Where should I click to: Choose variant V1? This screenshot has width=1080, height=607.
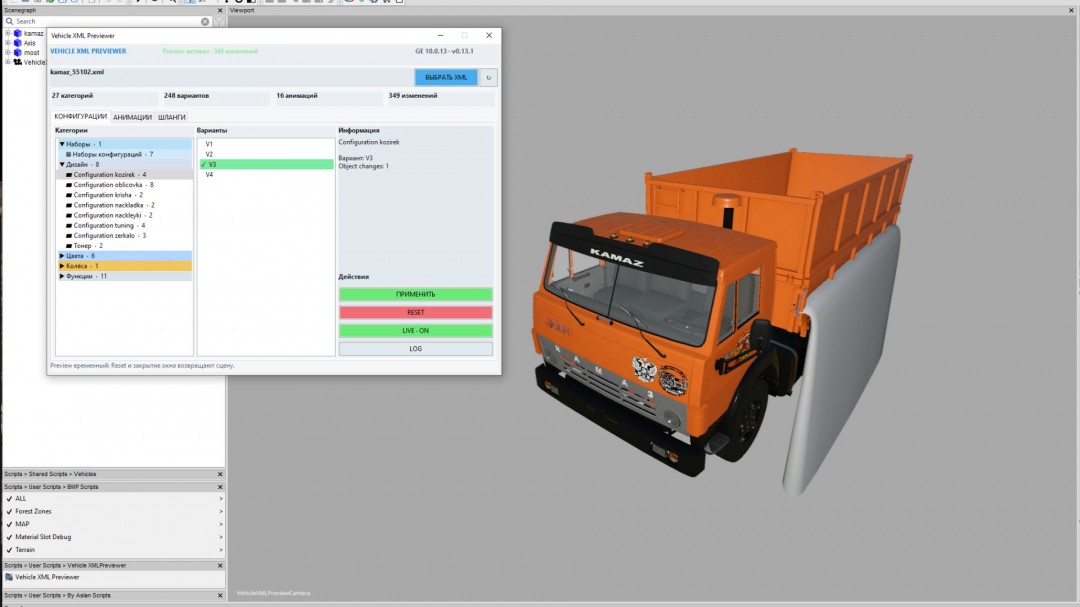tap(266, 144)
